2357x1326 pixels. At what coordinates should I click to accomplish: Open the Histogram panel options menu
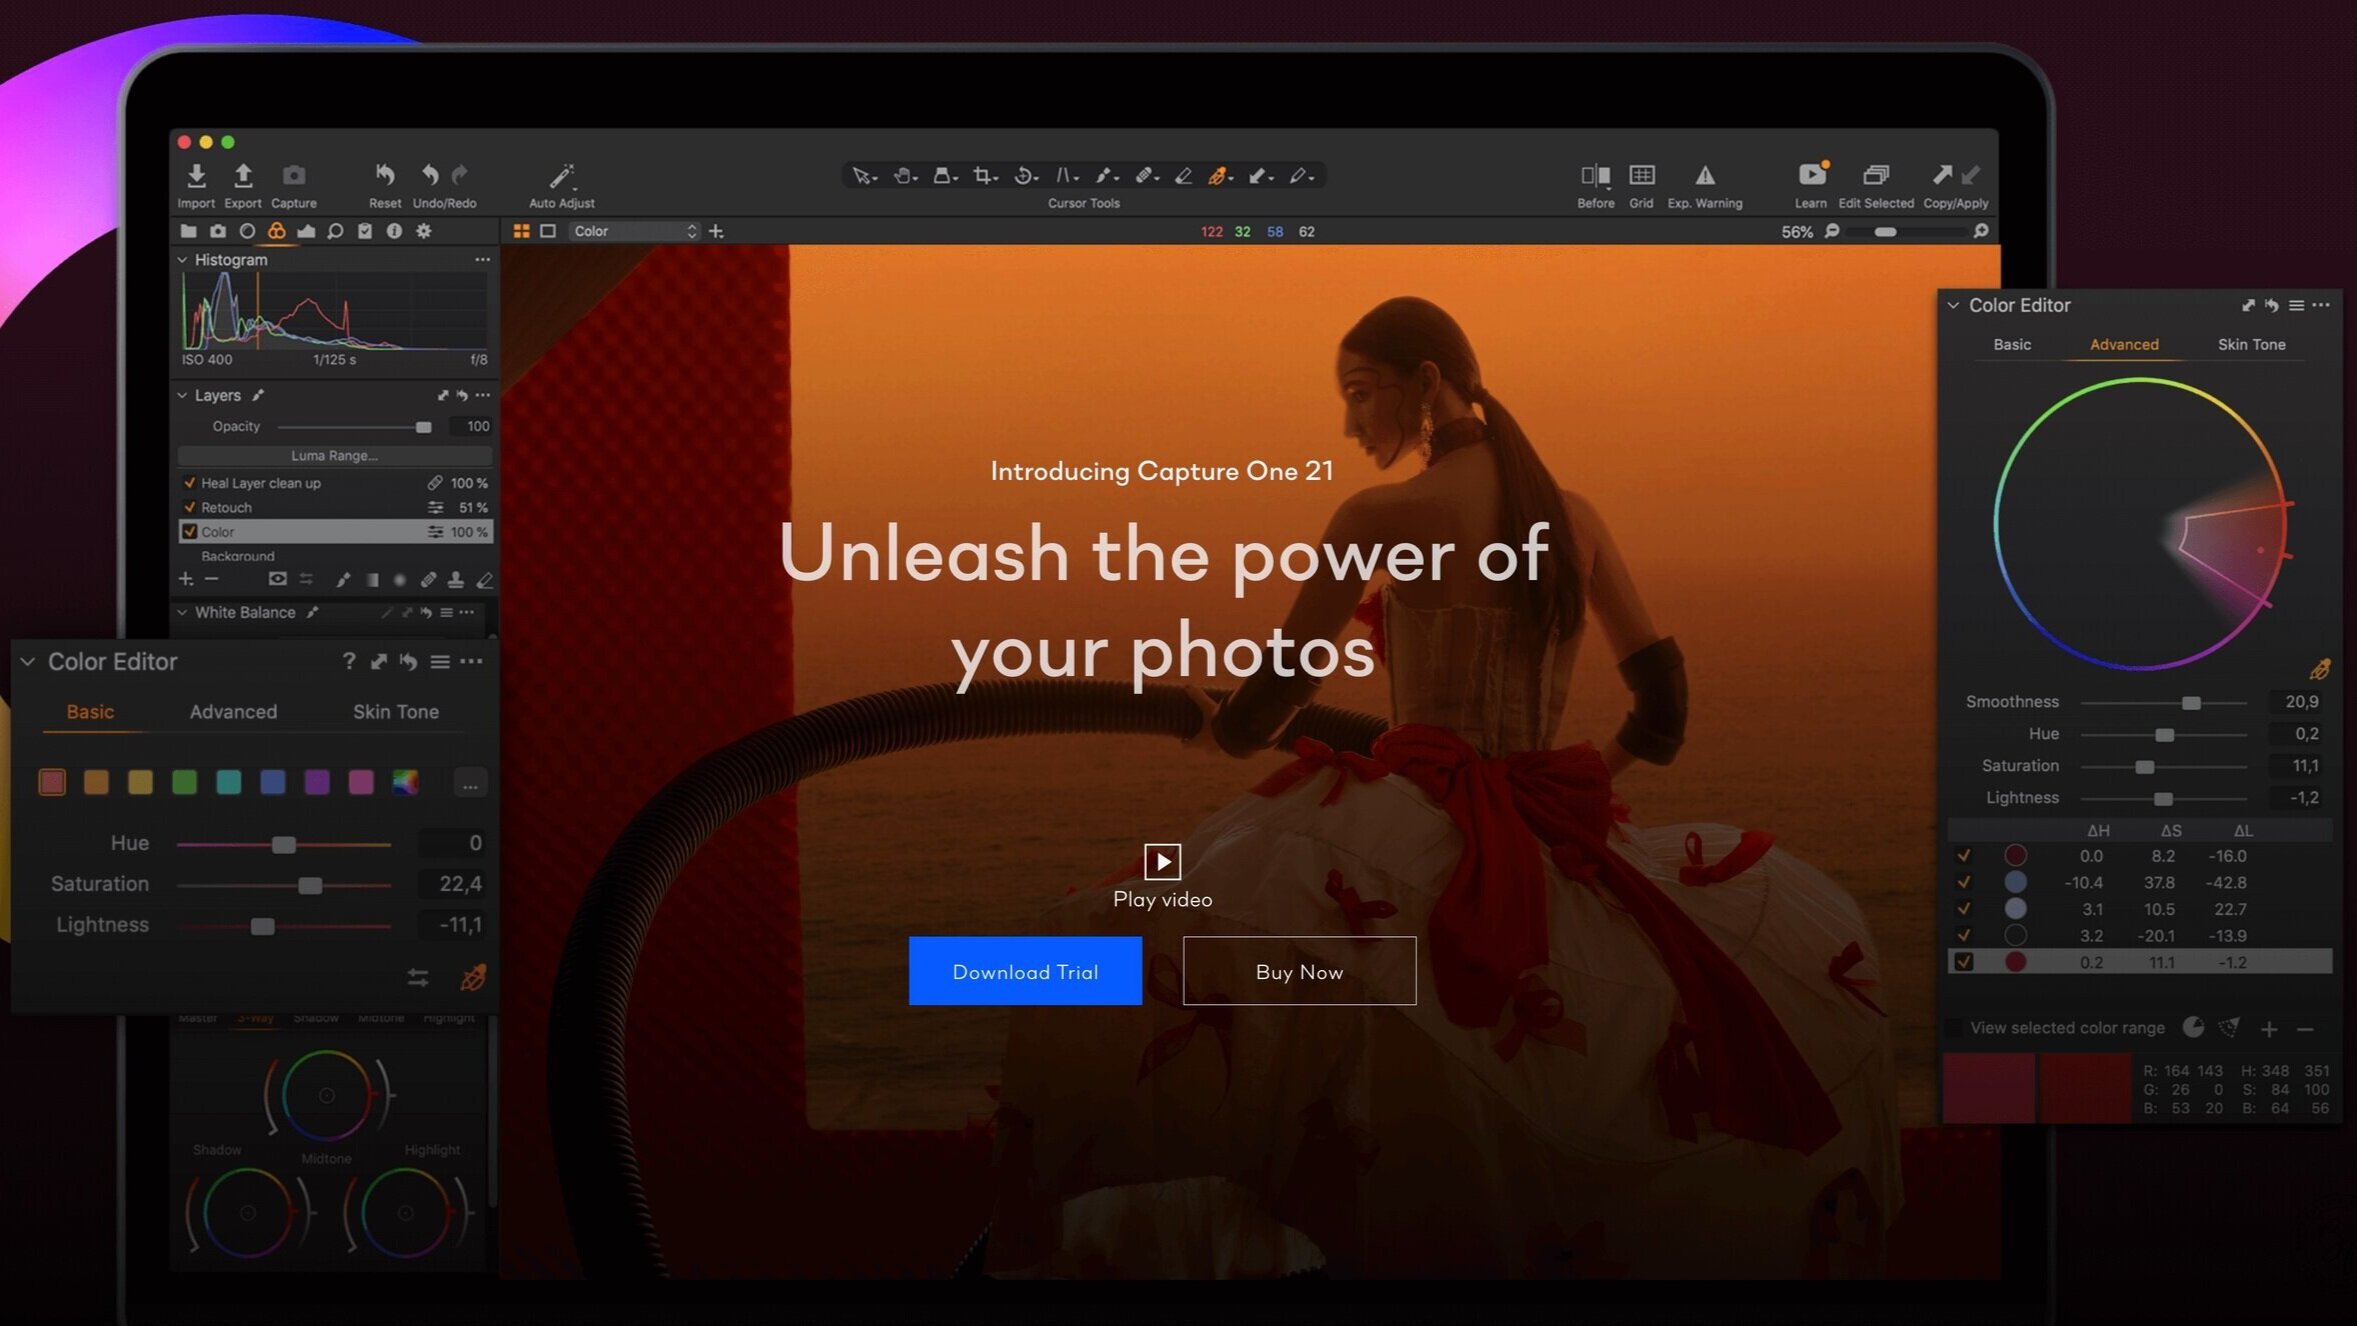483,260
